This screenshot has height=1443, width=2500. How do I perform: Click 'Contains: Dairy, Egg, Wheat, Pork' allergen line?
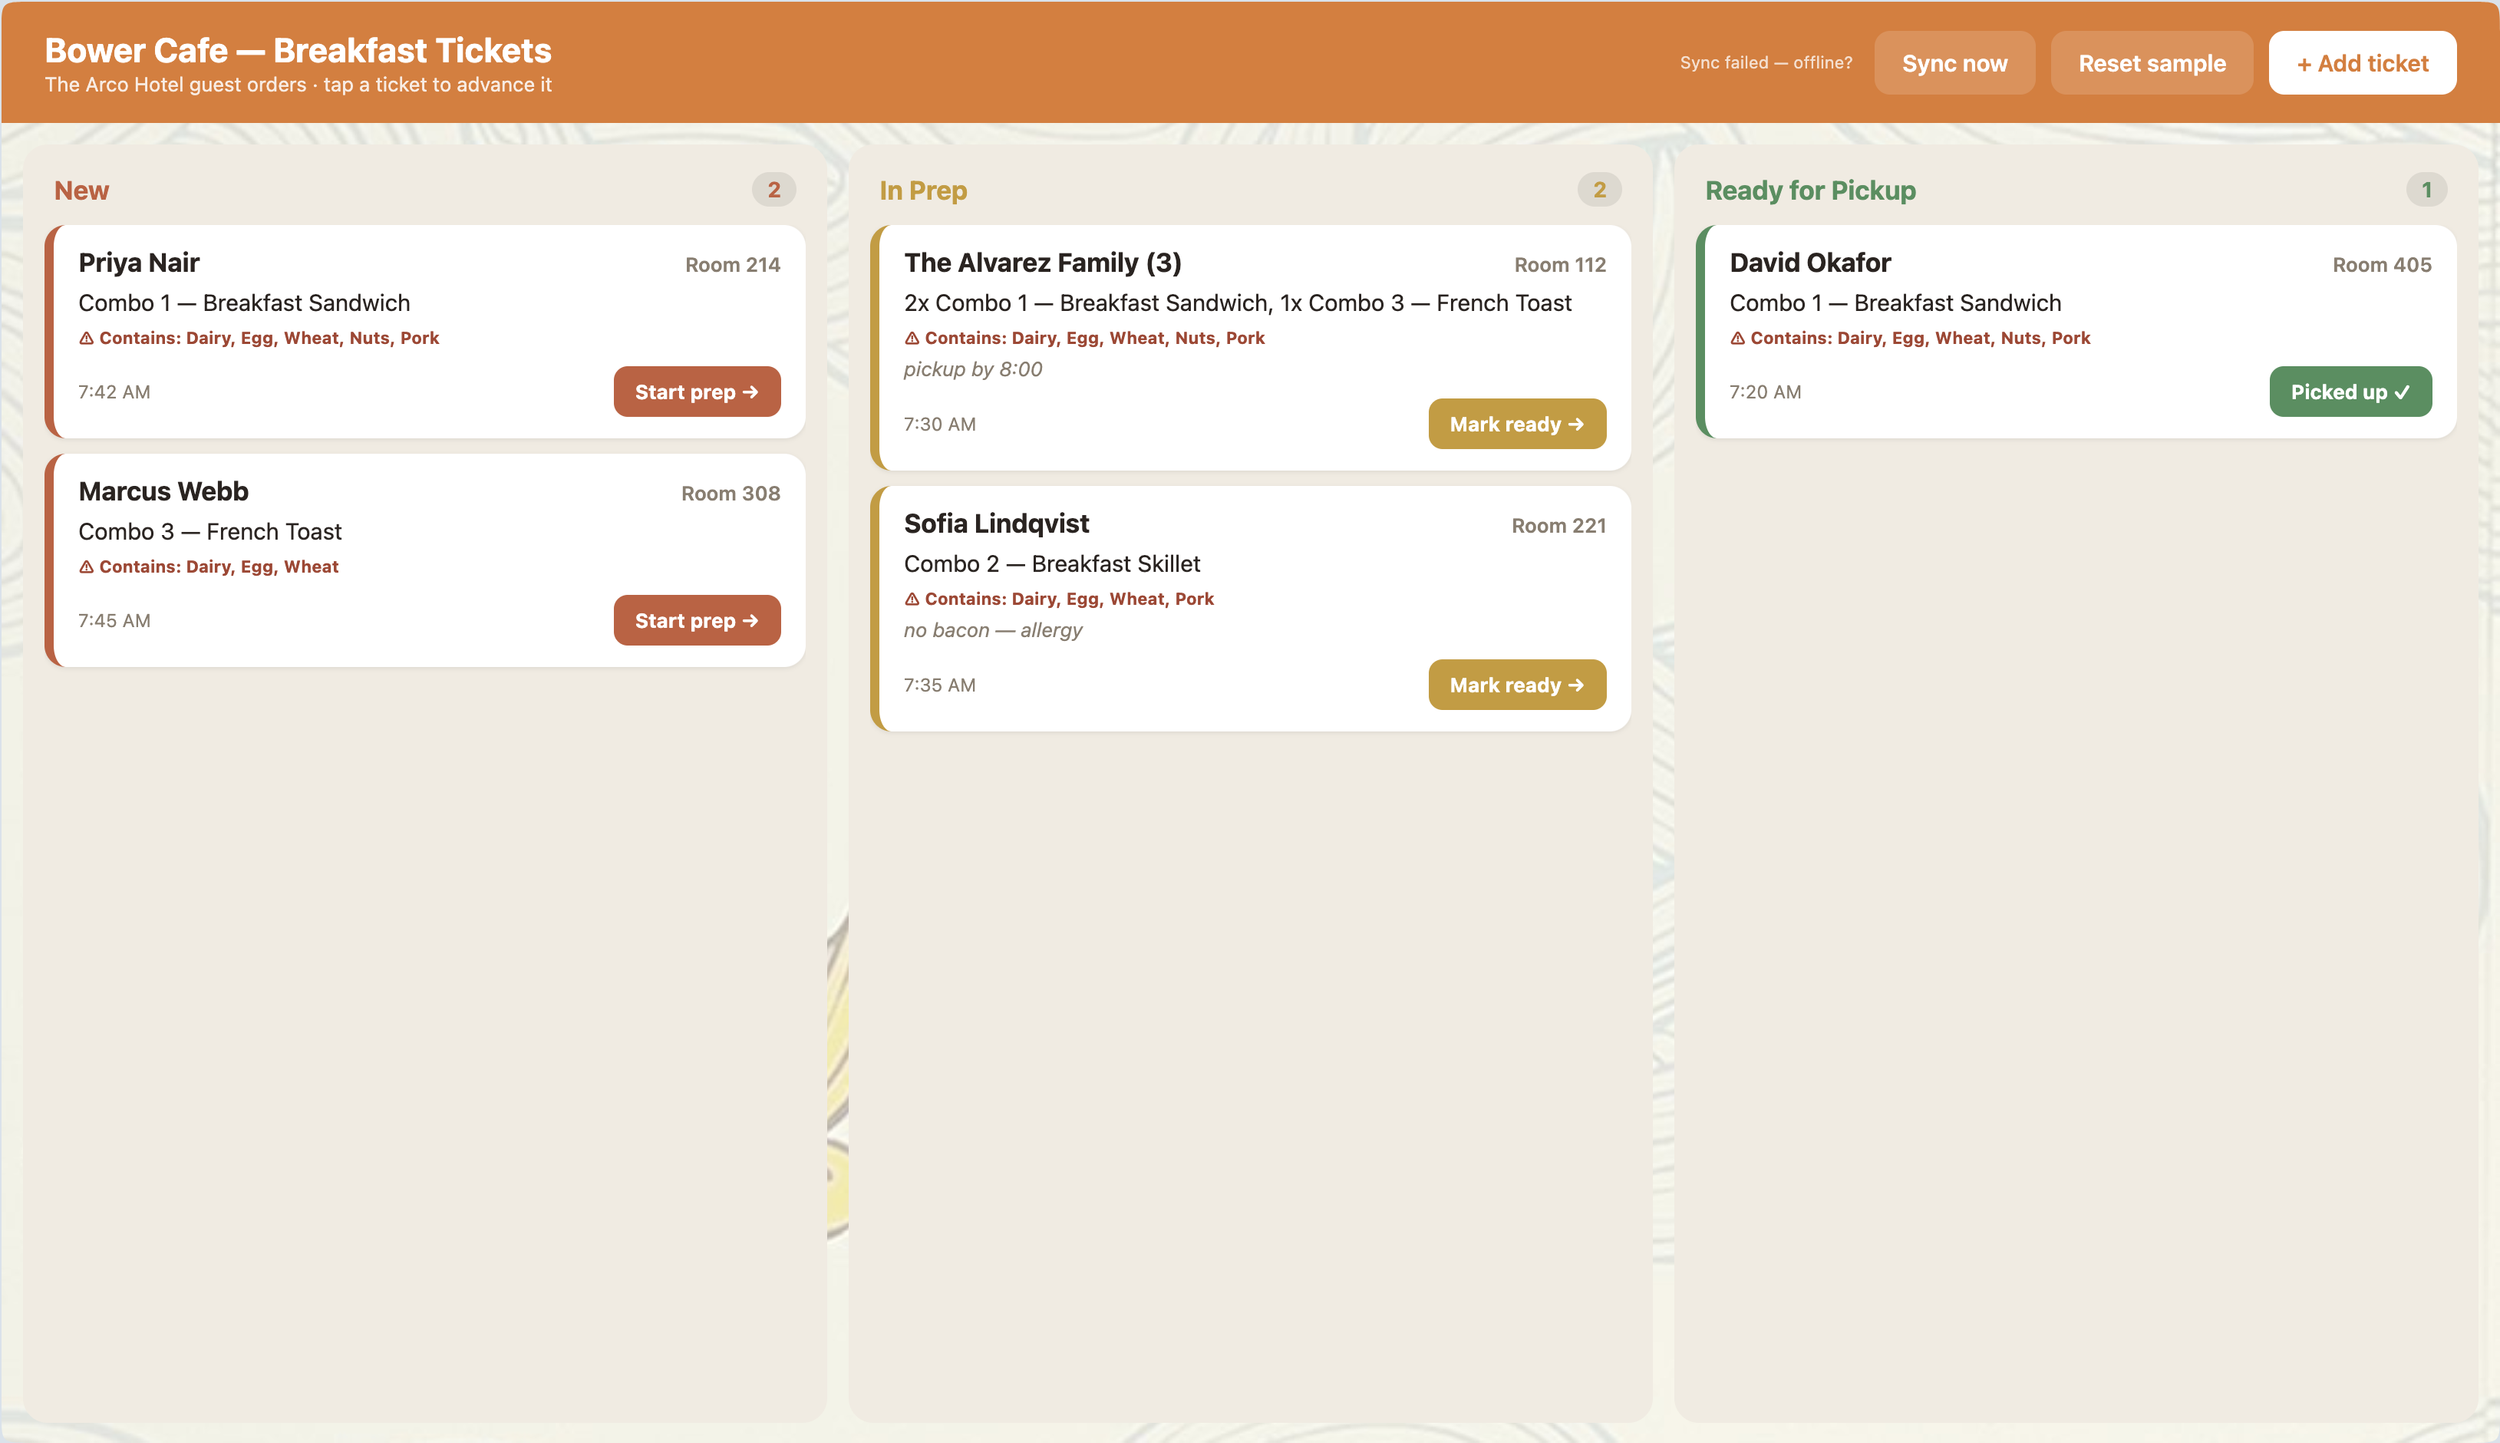(x=1059, y=599)
